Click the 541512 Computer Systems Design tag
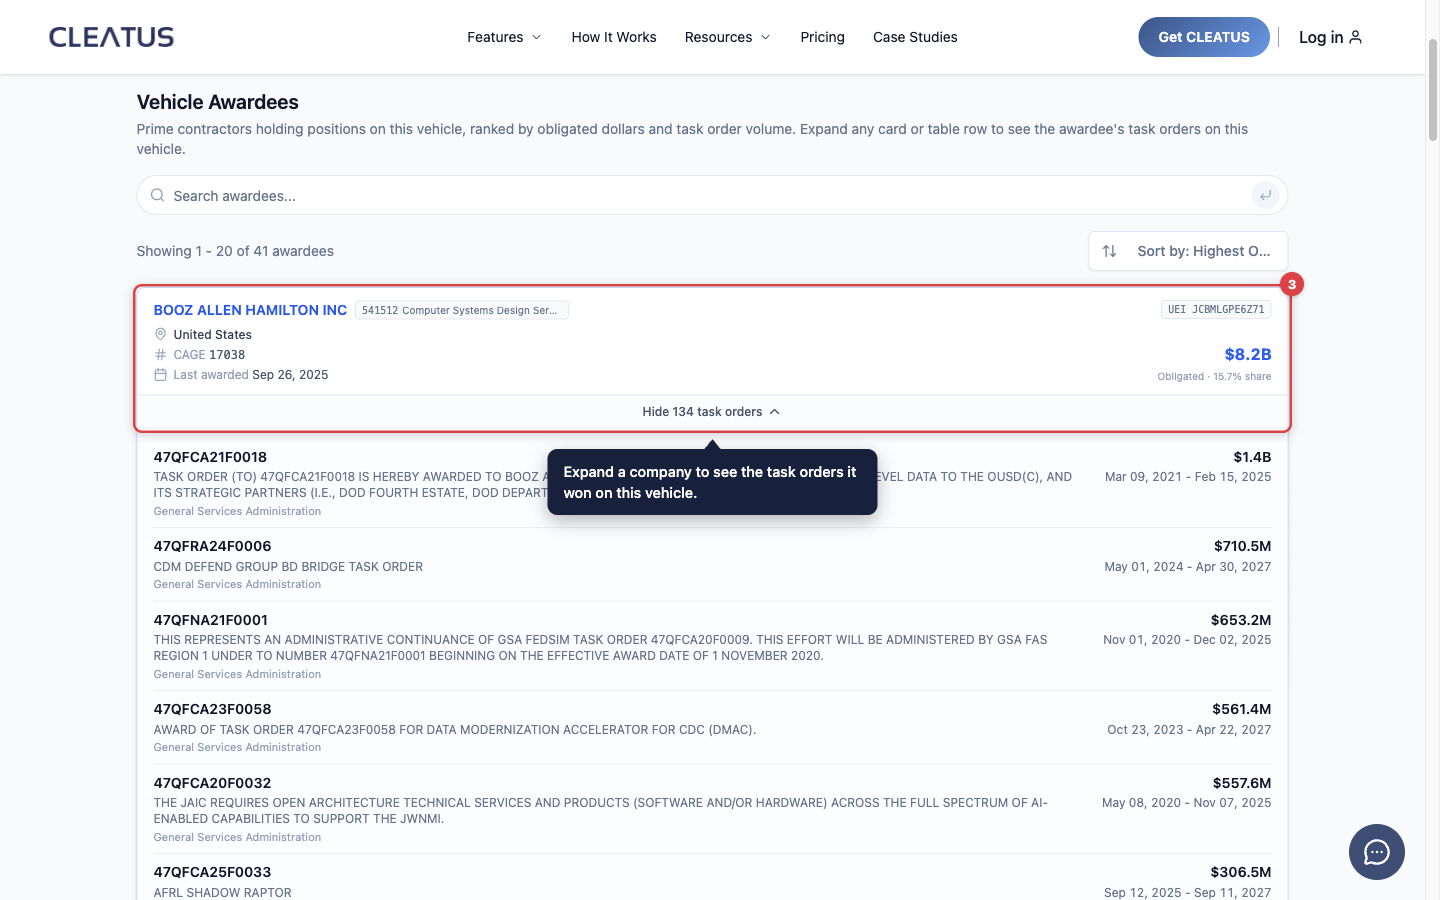This screenshot has height=900, width=1440. coord(462,310)
